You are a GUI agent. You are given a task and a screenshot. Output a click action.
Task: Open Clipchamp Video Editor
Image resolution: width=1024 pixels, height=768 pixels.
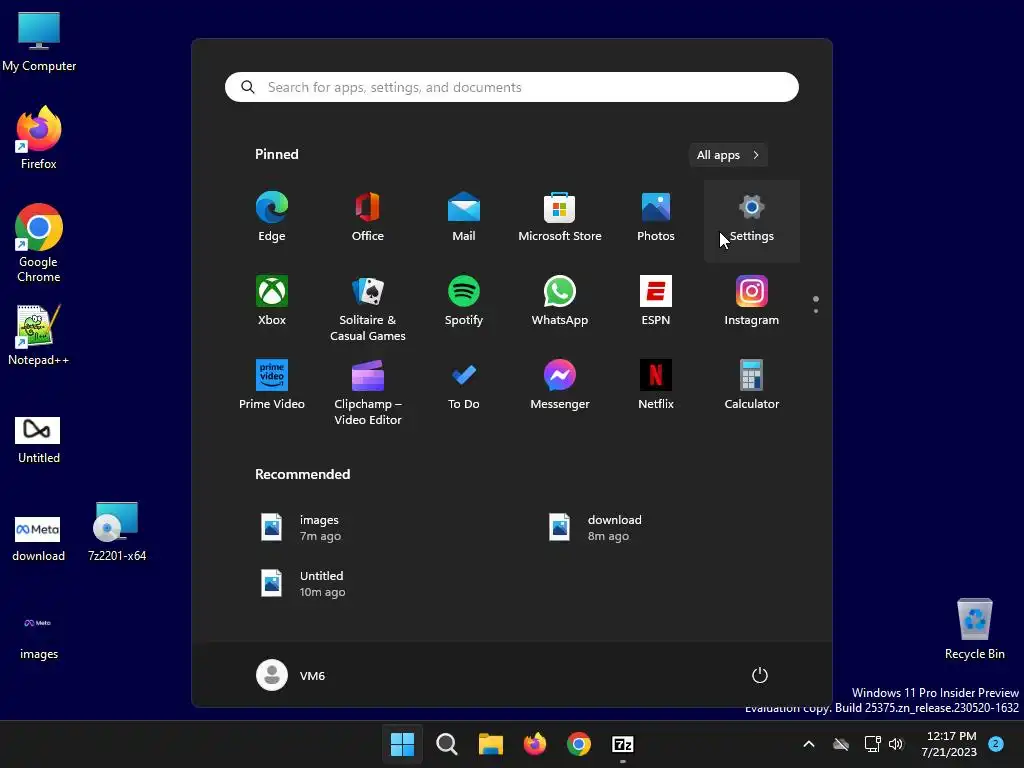[x=368, y=392]
